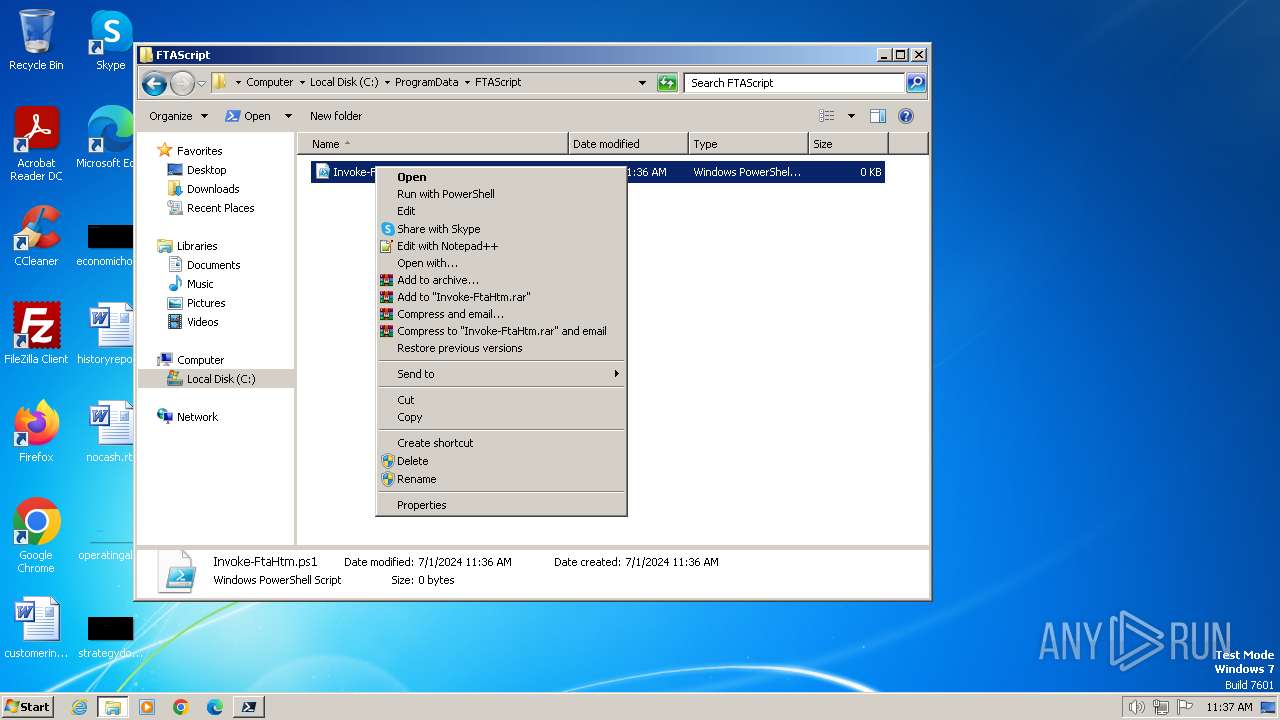
Task: Select Rename in the context menu
Action: pos(501,479)
